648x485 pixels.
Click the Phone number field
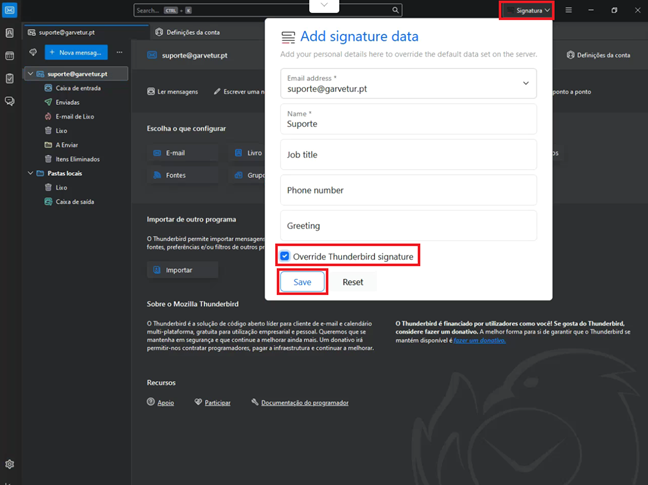click(x=408, y=190)
